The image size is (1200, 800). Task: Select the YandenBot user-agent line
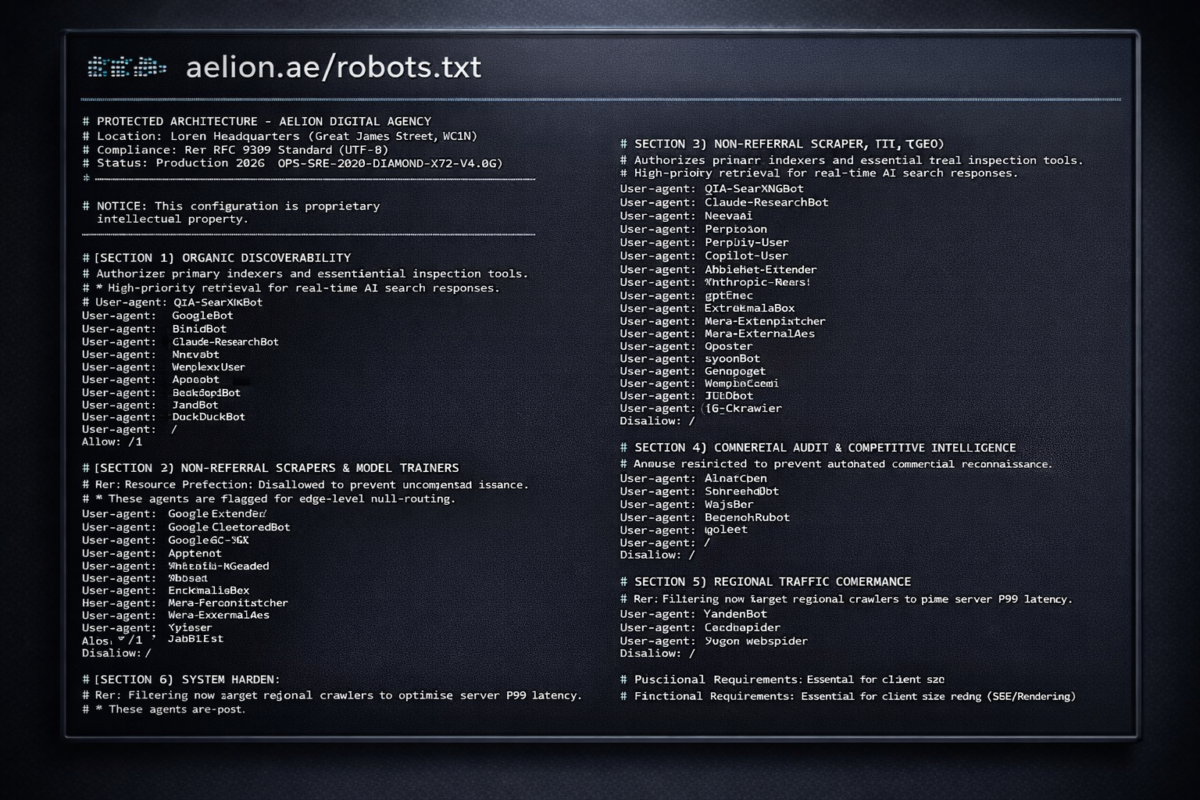(694, 614)
